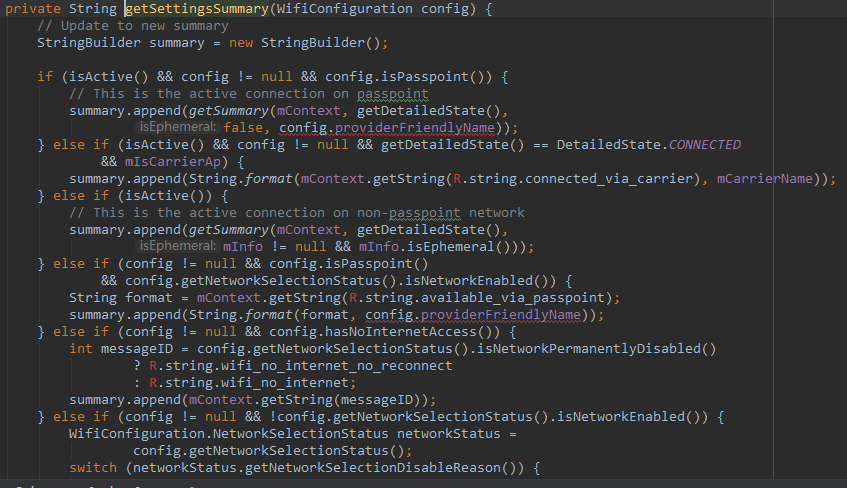Click the networkStatus variable declaration name
This screenshot has width=847, height=488.
point(449,434)
